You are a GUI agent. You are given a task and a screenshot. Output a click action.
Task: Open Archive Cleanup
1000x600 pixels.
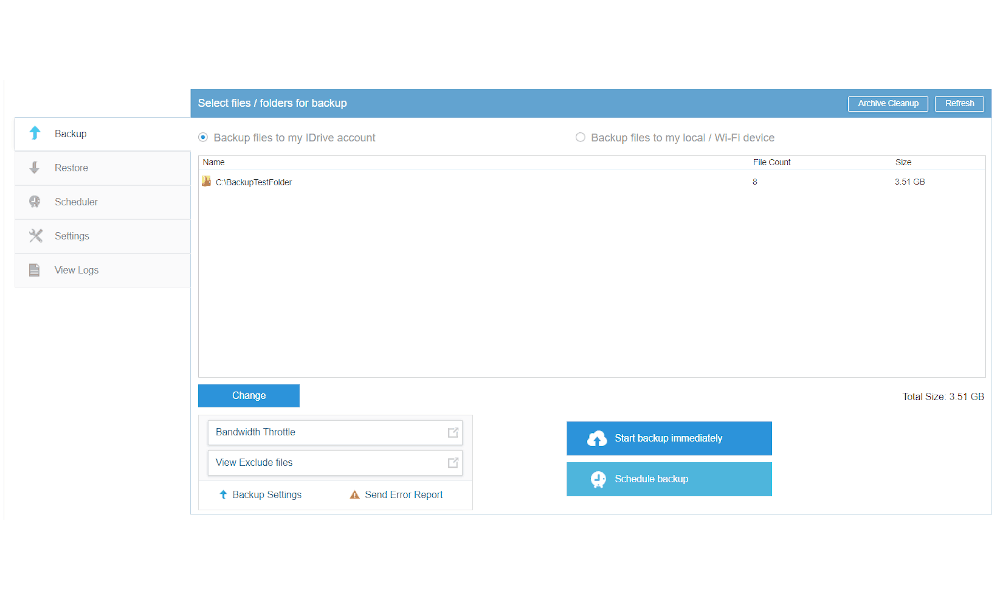888,103
